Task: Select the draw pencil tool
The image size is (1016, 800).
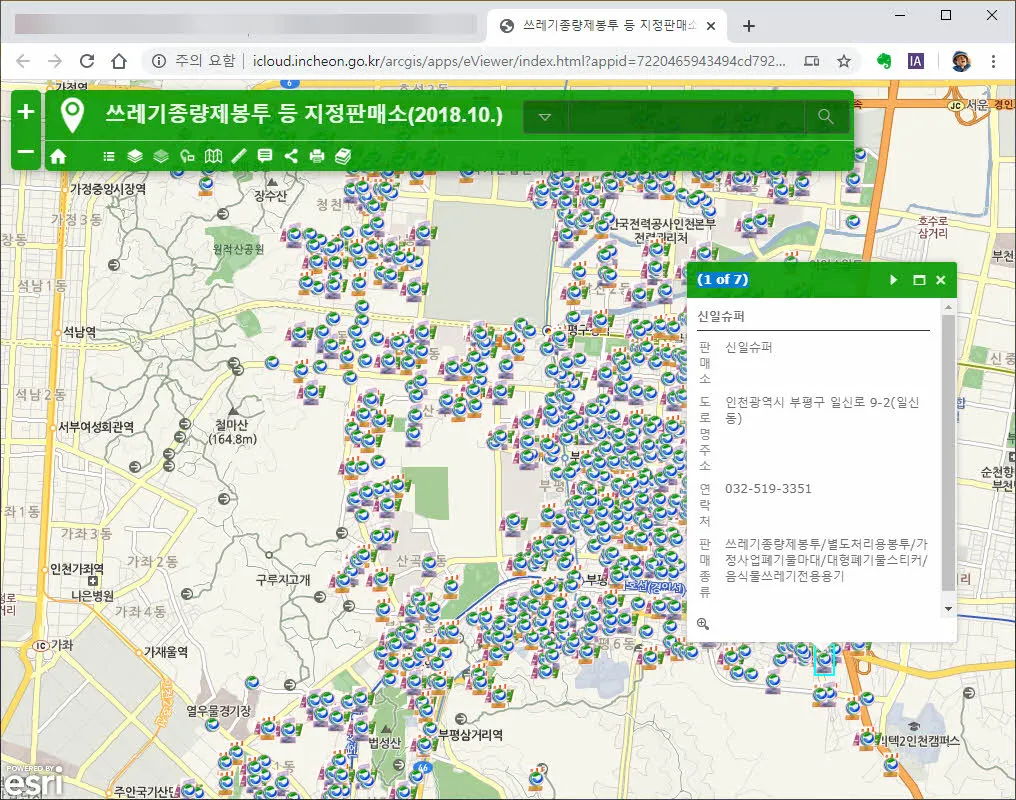Action: (238, 155)
